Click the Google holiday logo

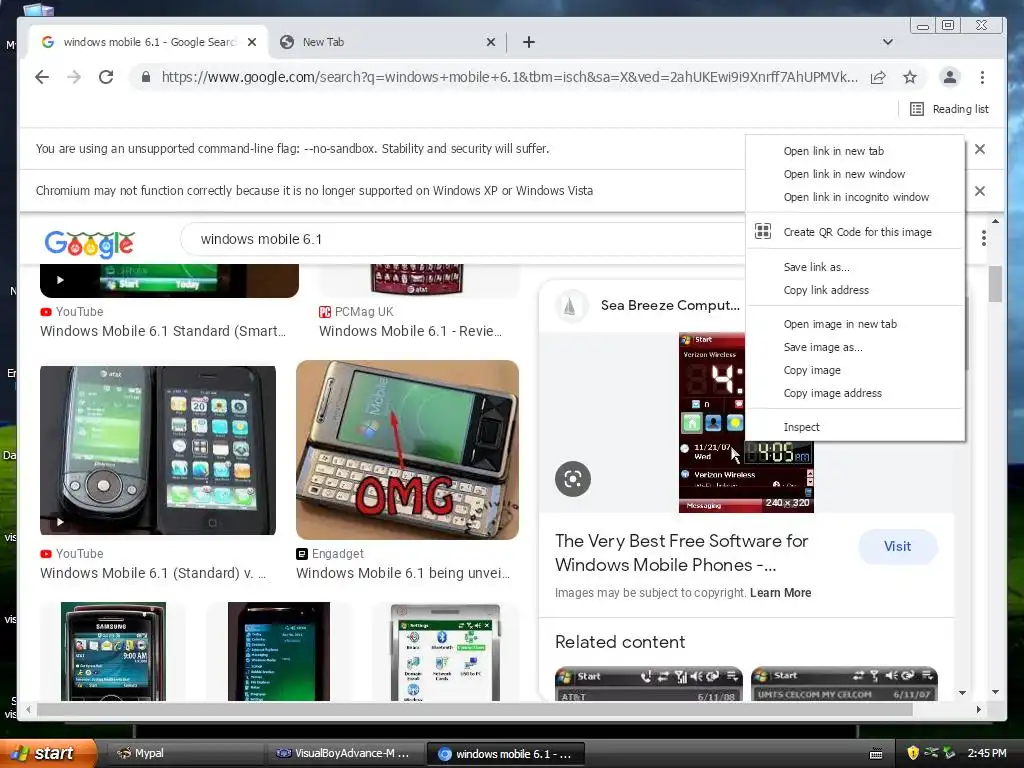point(90,243)
